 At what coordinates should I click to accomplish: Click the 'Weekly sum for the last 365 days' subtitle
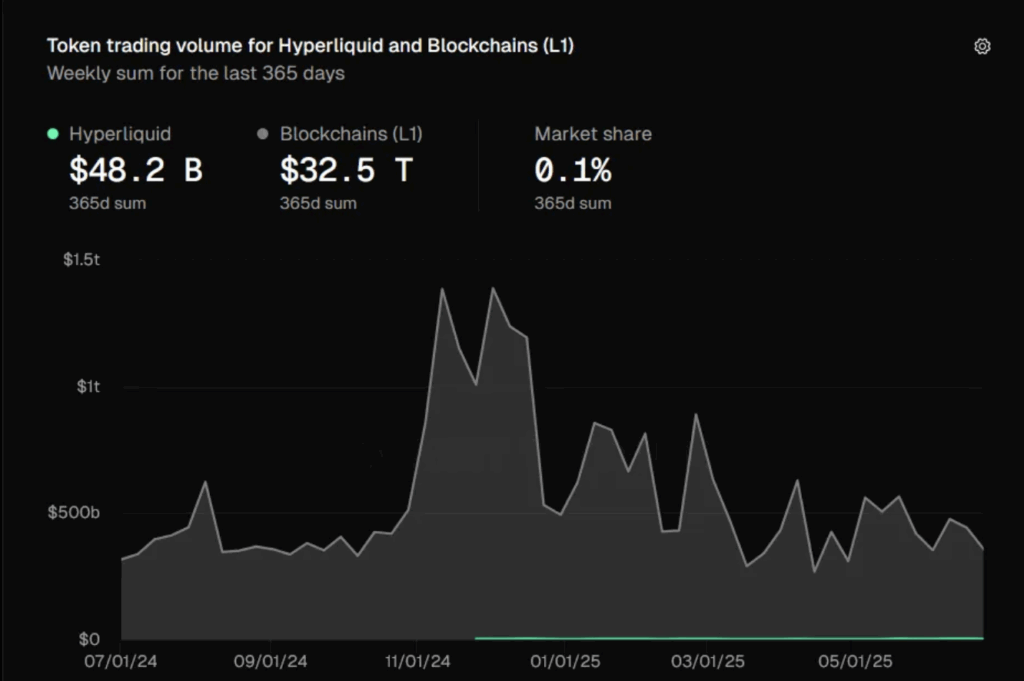[195, 73]
